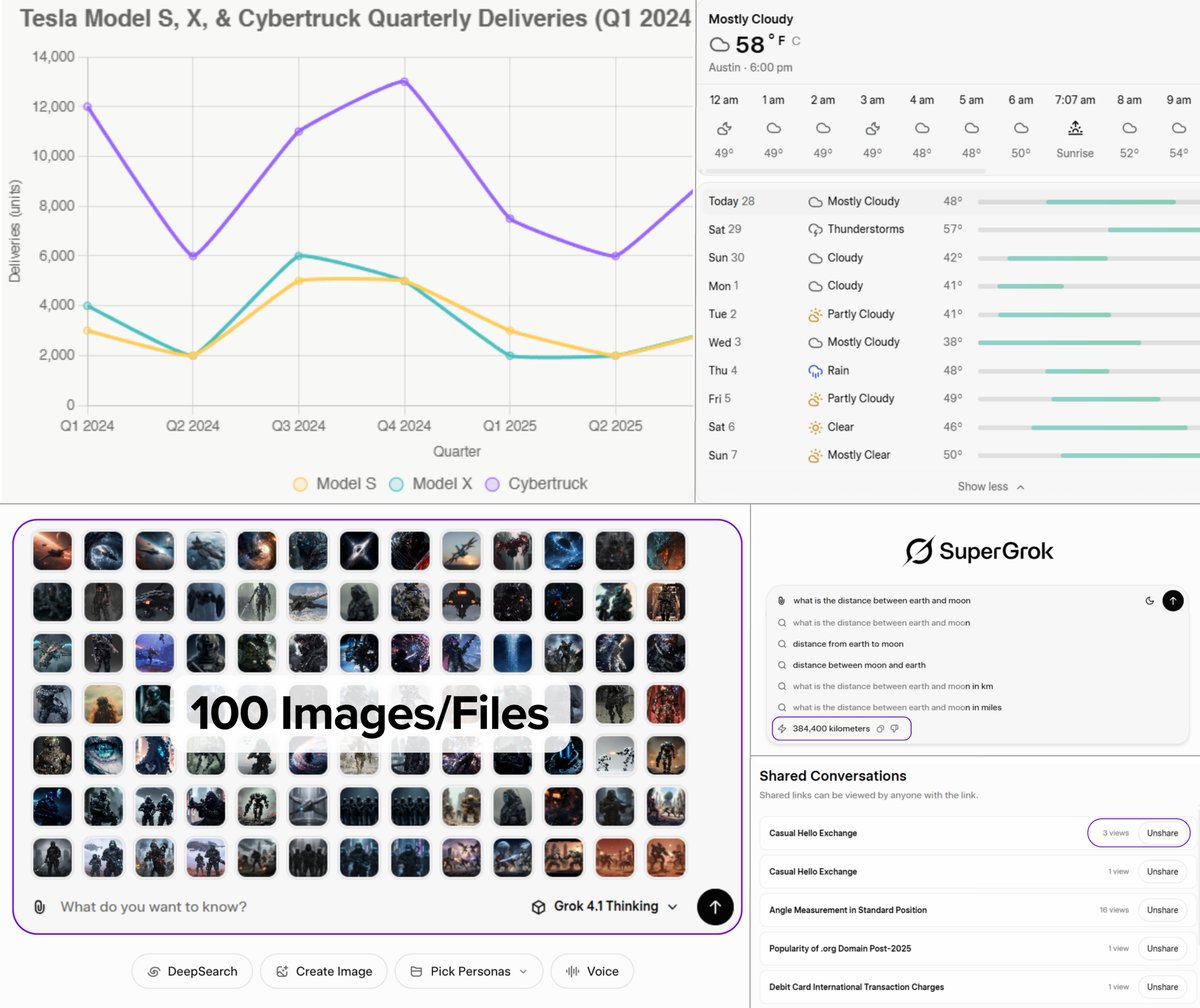Click the Thunderstorms weather icon for Sat 29

tap(815, 229)
